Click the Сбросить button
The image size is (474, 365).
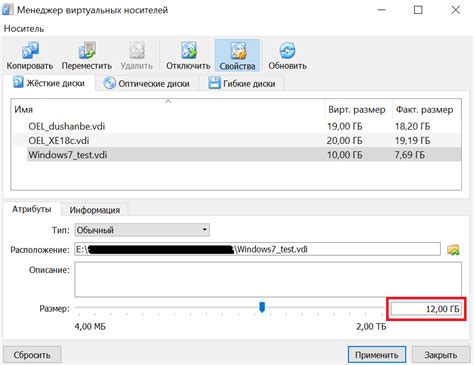coord(32,355)
